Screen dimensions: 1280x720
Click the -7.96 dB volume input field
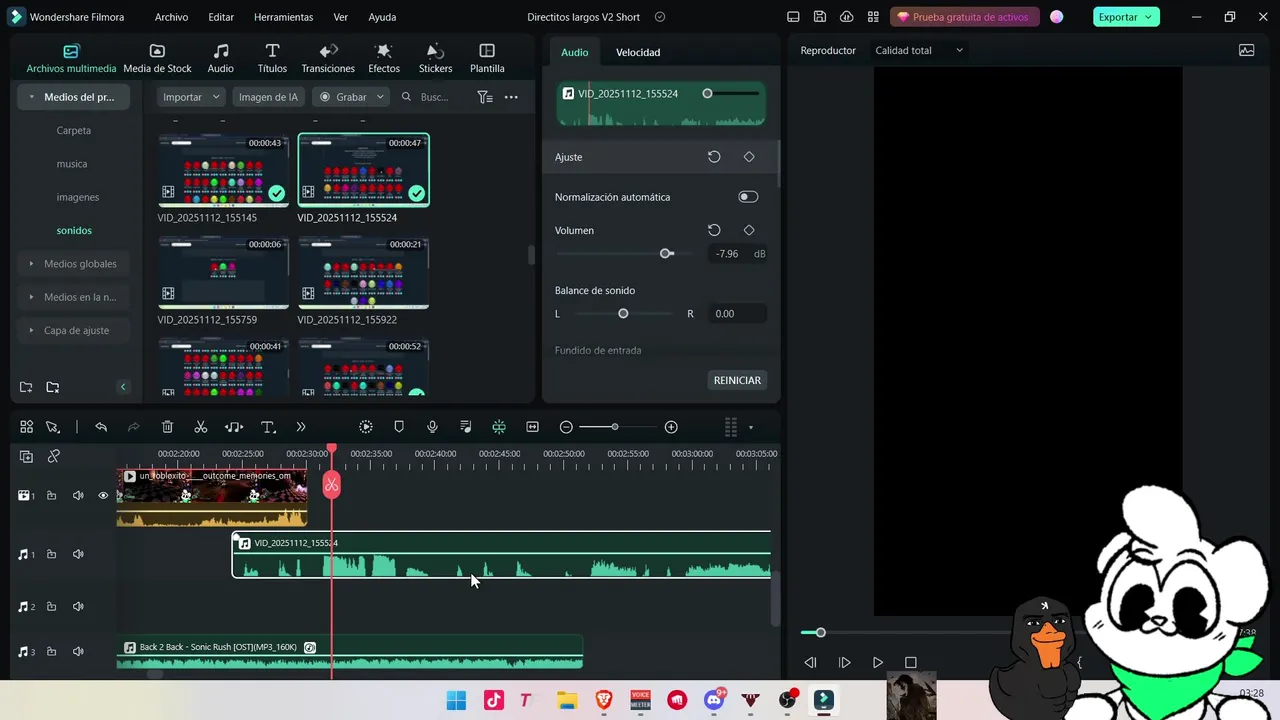click(728, 254)
